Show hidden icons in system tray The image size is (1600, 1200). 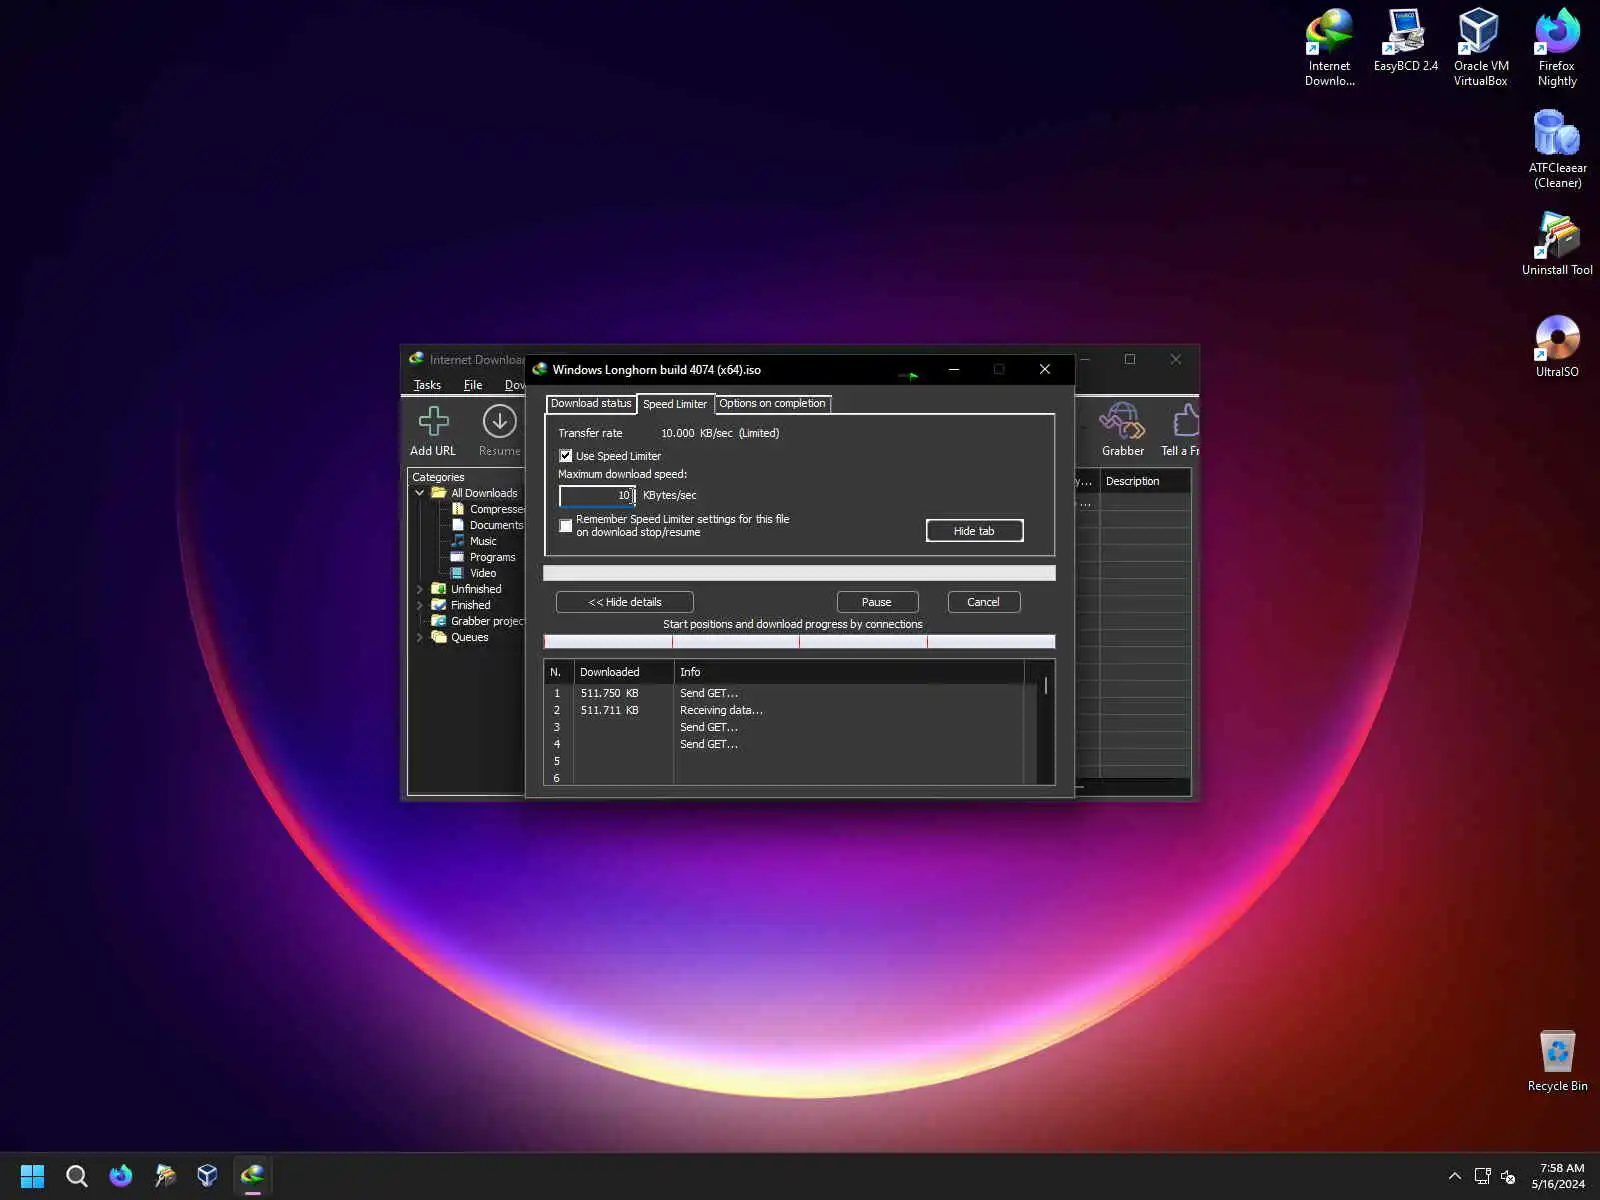click(1455, 1176)
